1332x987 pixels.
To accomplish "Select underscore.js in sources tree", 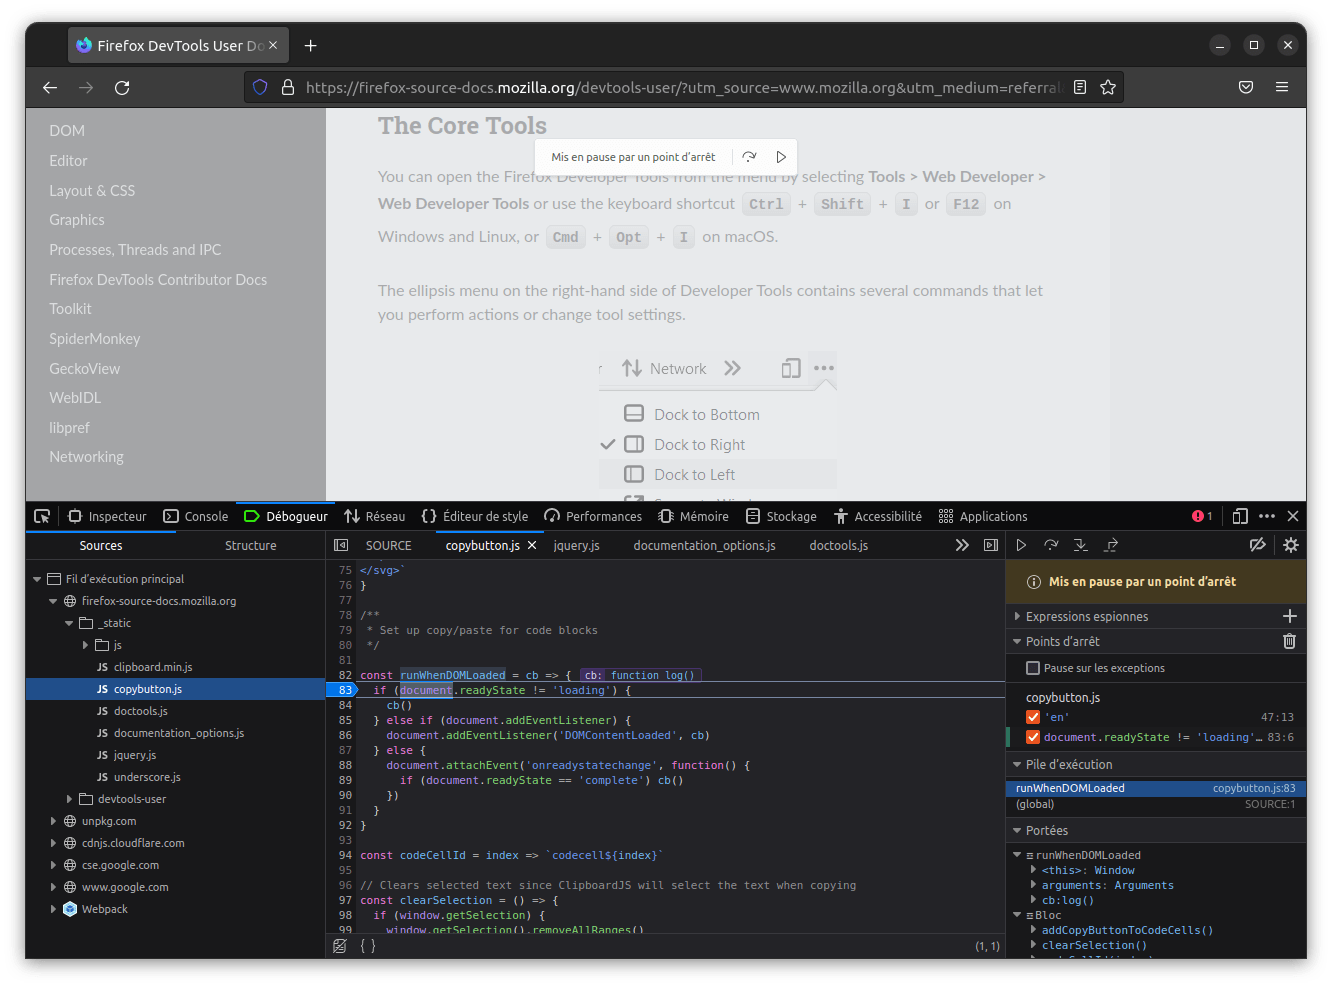I will [x=147, y=777].
